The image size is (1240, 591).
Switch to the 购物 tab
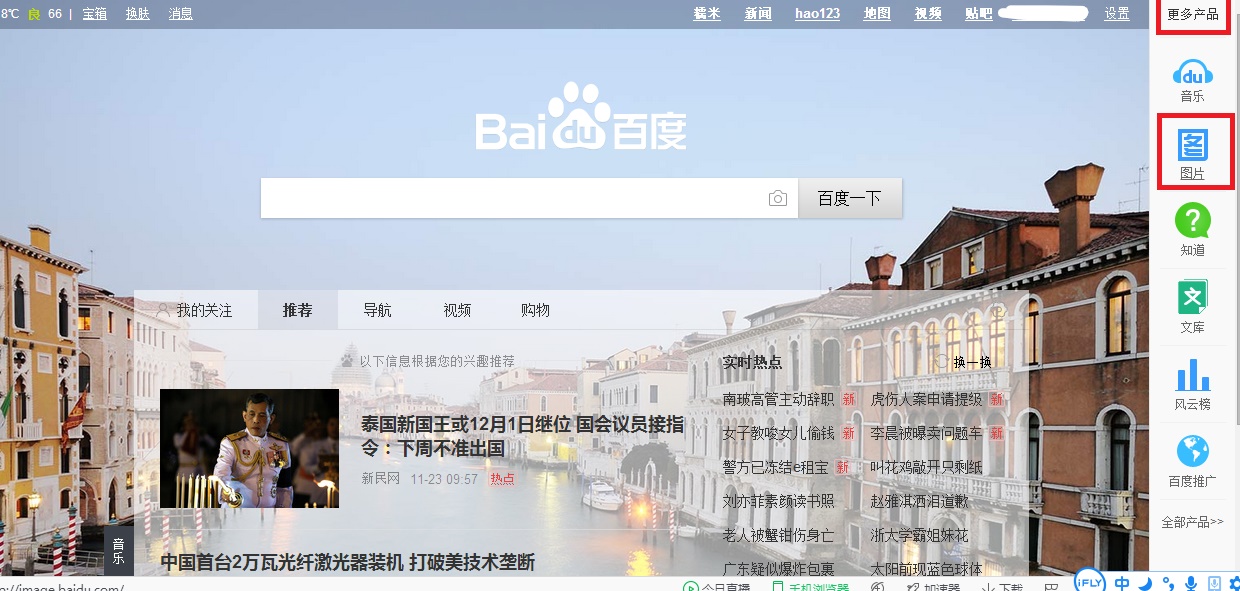point(536,310)
